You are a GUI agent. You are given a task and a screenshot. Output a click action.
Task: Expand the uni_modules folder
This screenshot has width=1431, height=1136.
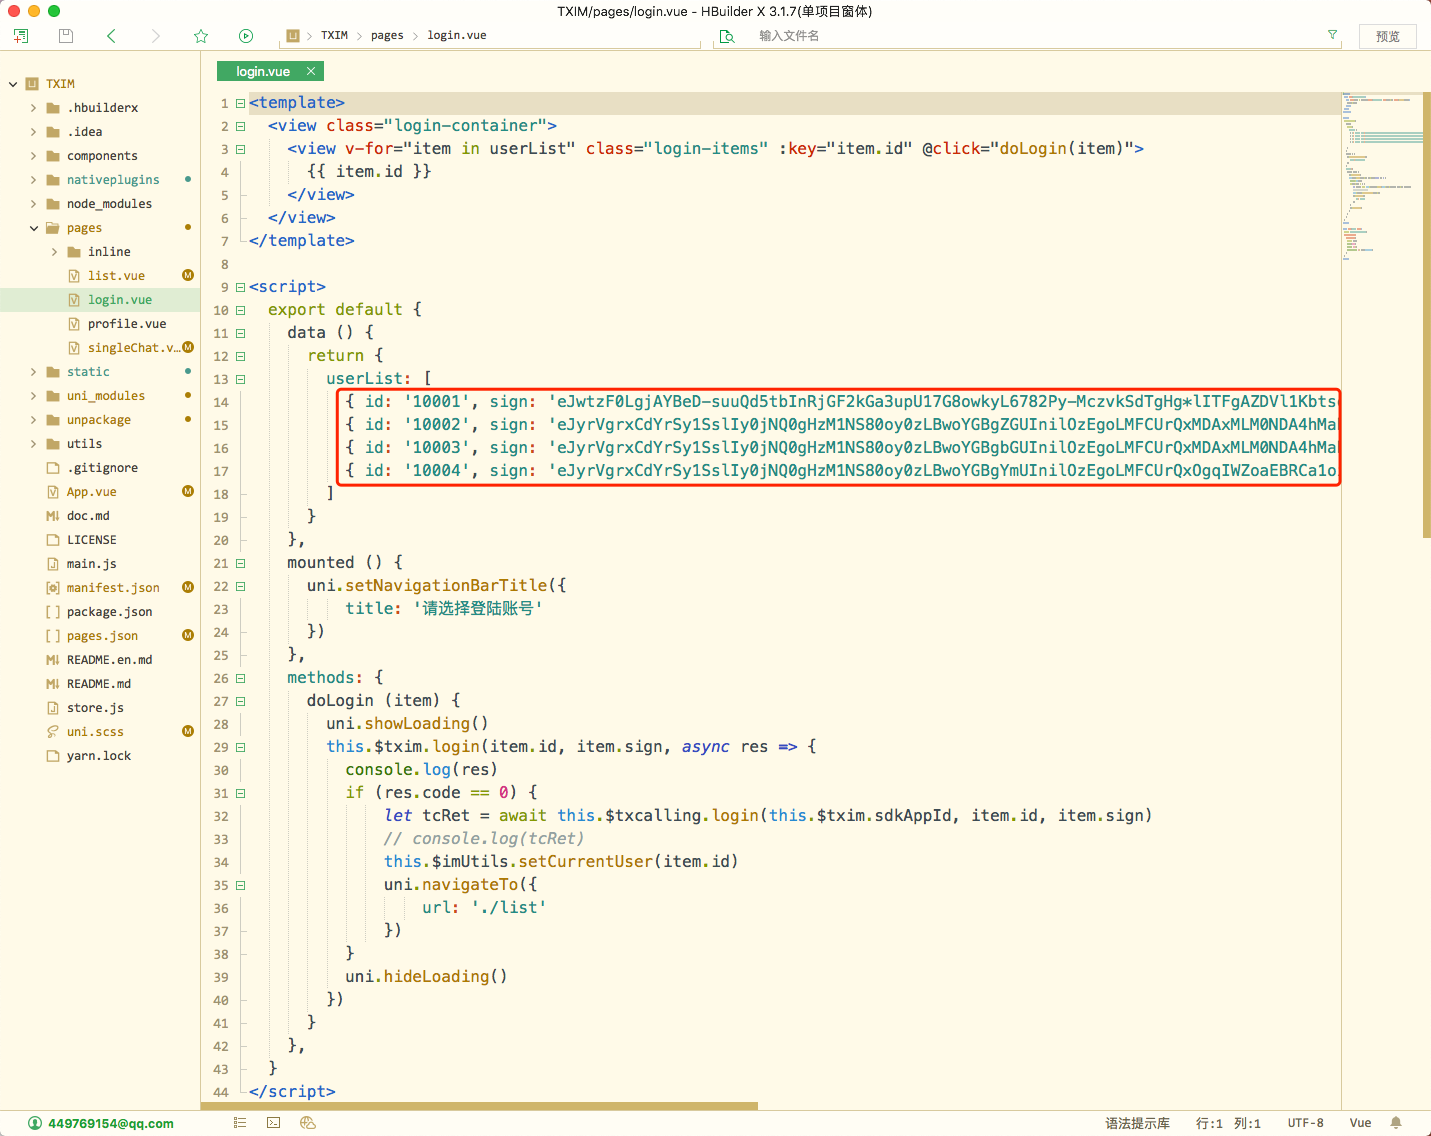(x=34, y=396)
